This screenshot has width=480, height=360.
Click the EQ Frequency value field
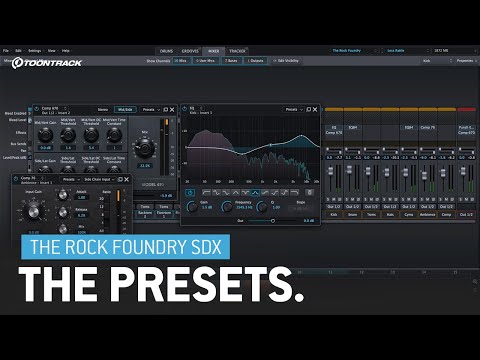244,207
